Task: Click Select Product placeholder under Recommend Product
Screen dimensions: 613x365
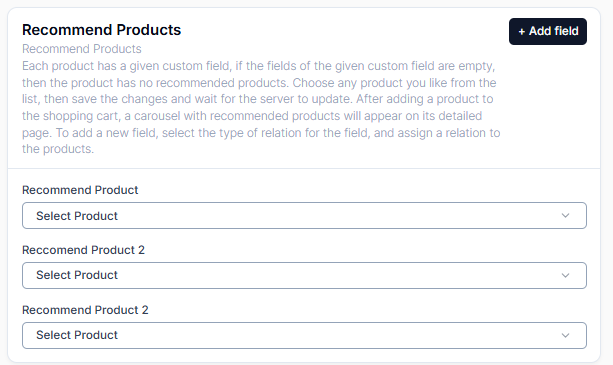Action: point(77,216)
